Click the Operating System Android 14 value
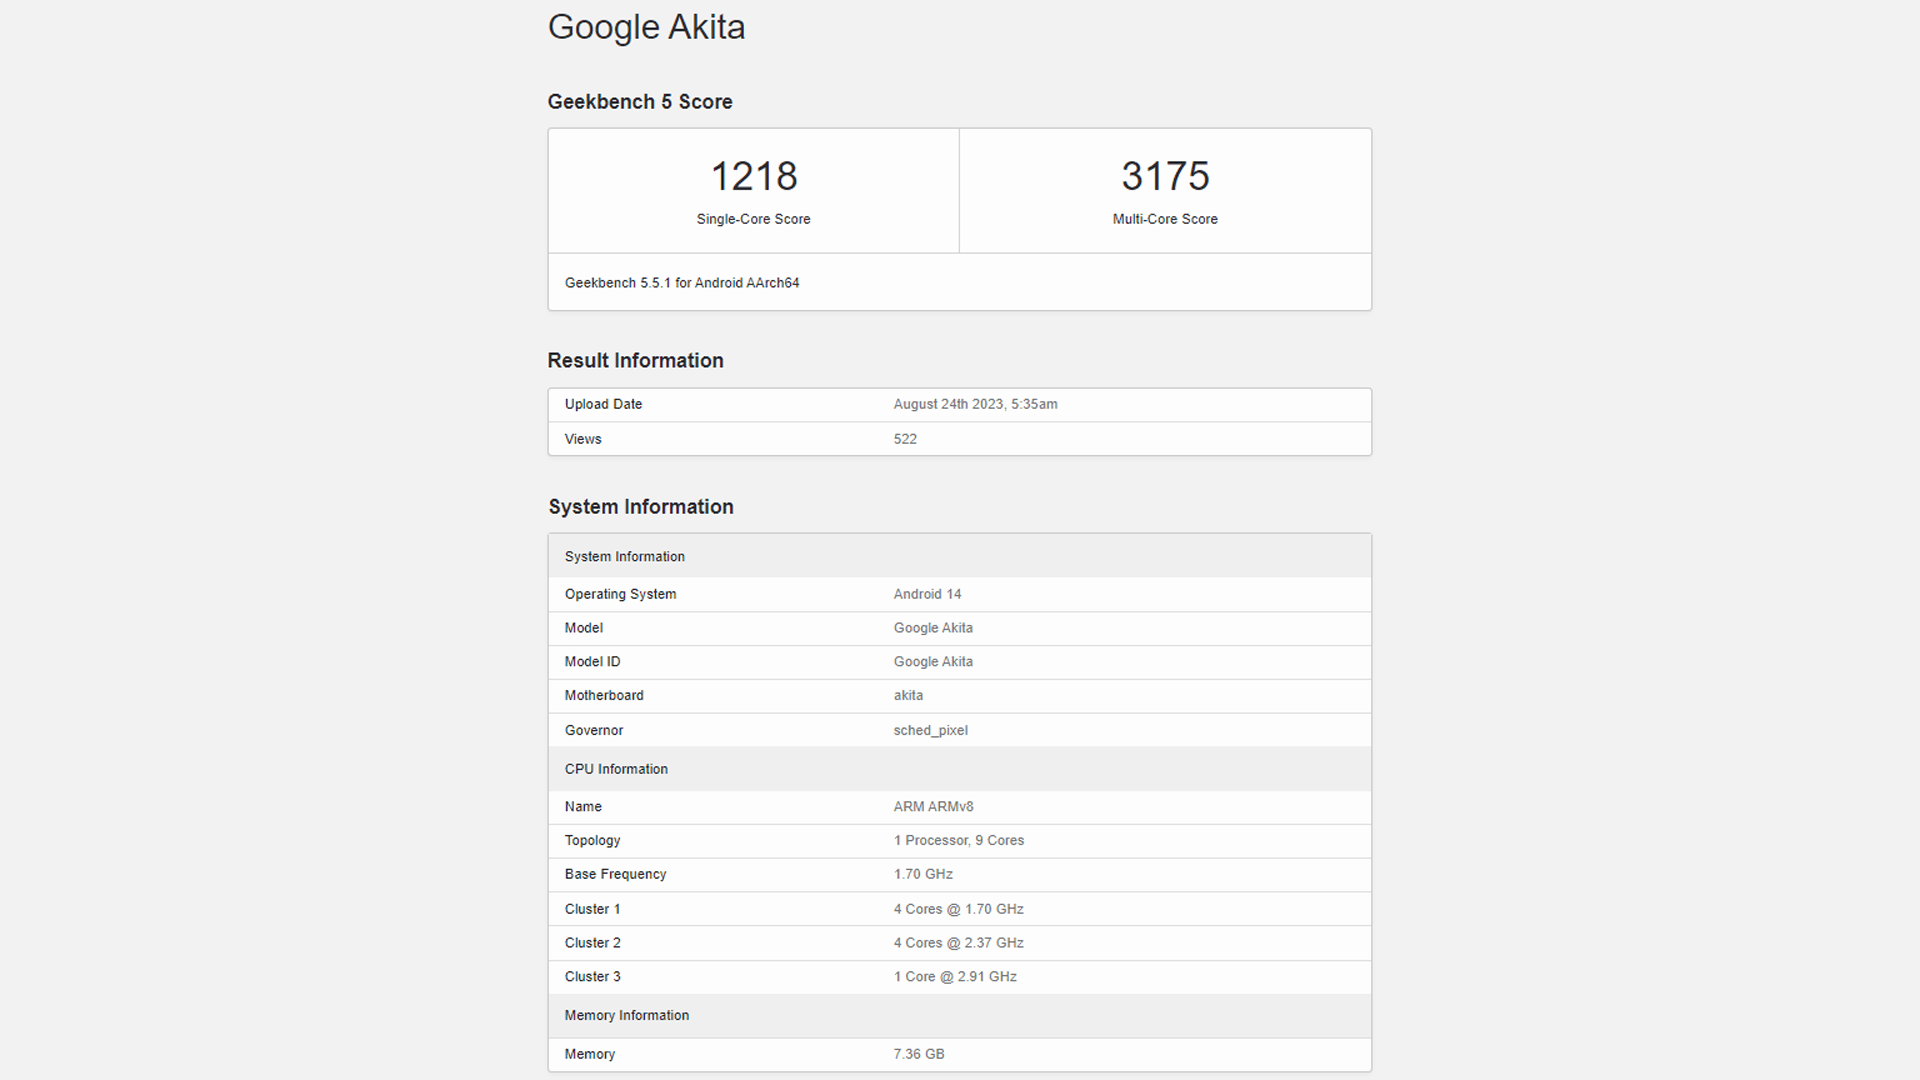The width and height of the screenshot is (1920, 1080). (927, 594)
